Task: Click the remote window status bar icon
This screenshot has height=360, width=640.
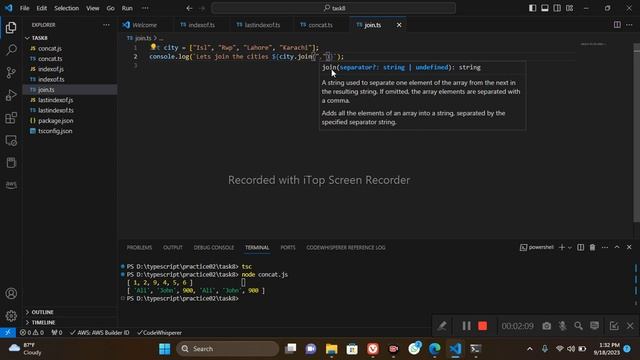Action: tap(8, 332)
